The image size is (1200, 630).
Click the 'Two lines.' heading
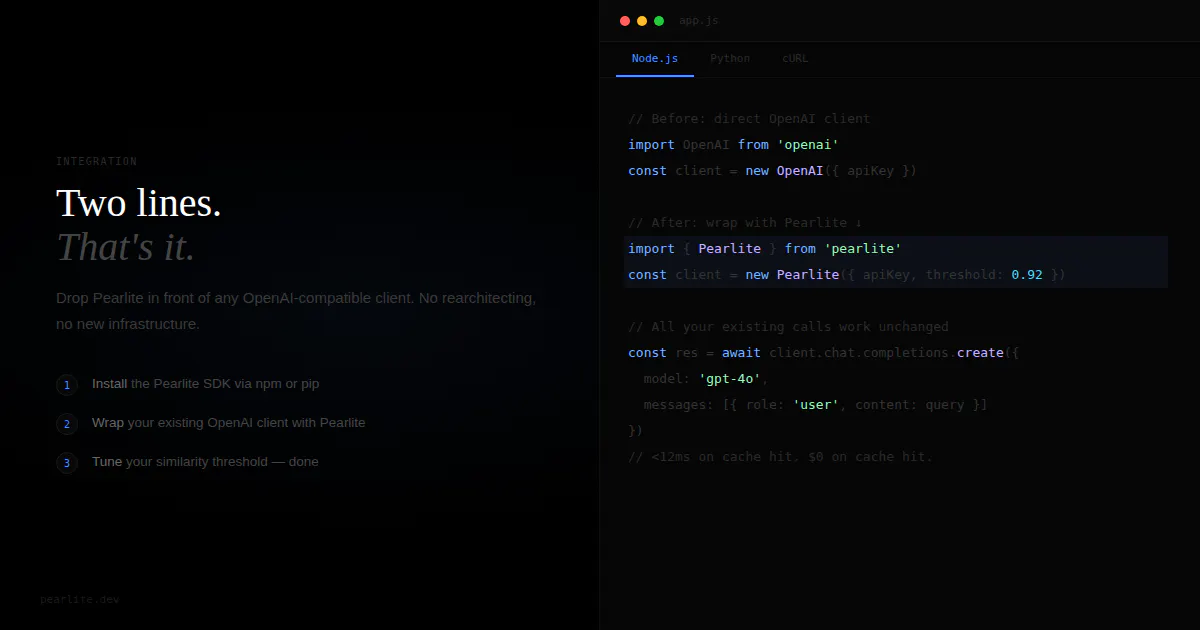point(139,203)
